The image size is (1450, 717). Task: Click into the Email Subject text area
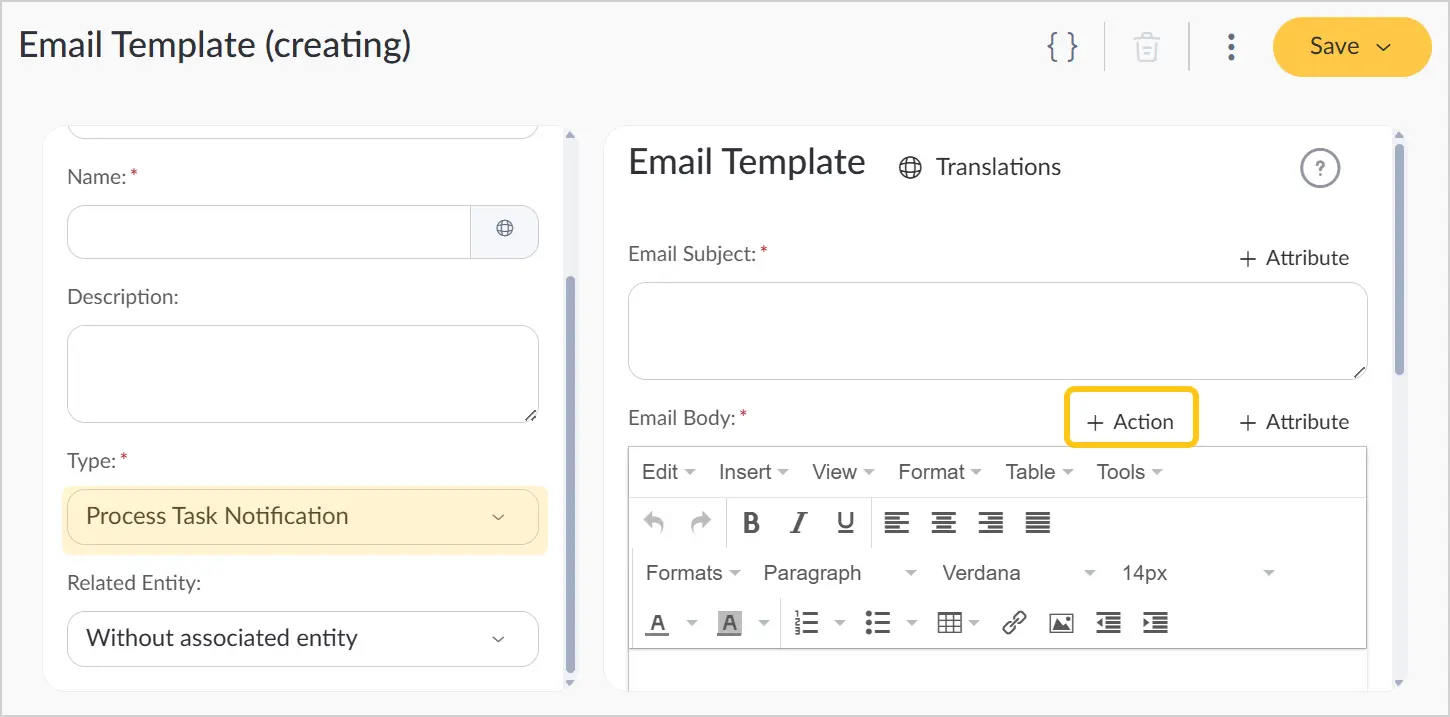click(x=997, y=331)
